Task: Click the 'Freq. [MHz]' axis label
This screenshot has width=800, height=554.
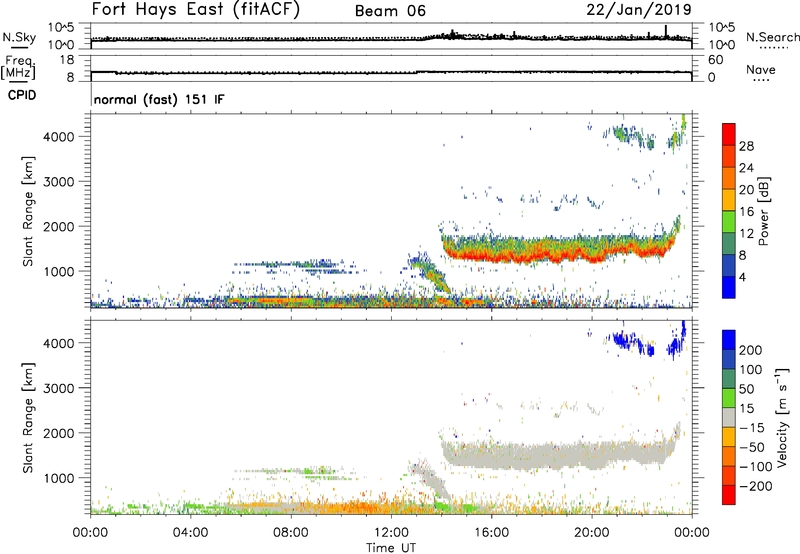Action: 18,68
